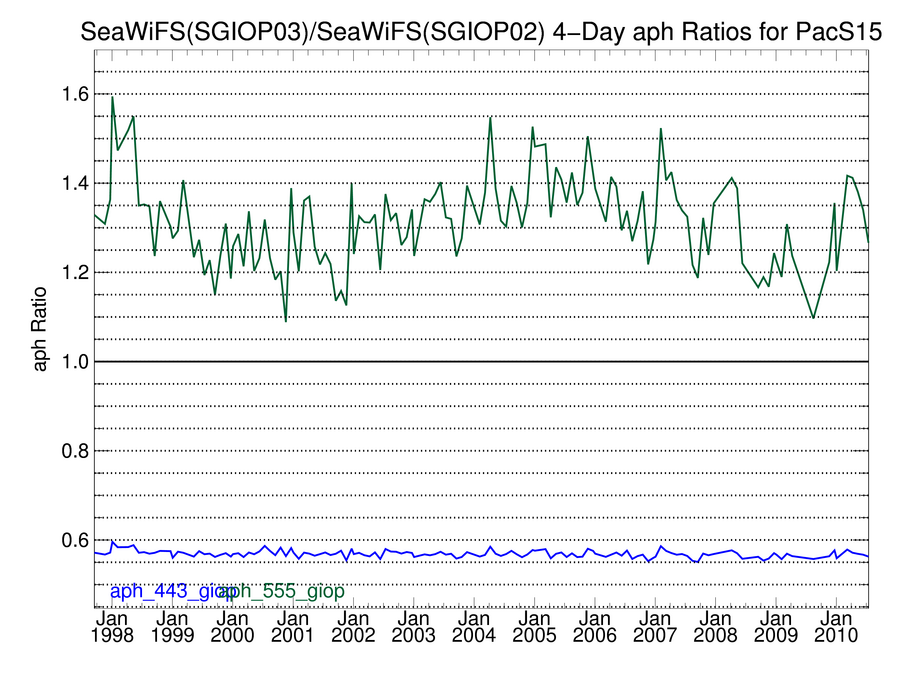Click the Jan 2003 x-axis label
Viewport: 900px width, 675px height.
pos(413,627)
